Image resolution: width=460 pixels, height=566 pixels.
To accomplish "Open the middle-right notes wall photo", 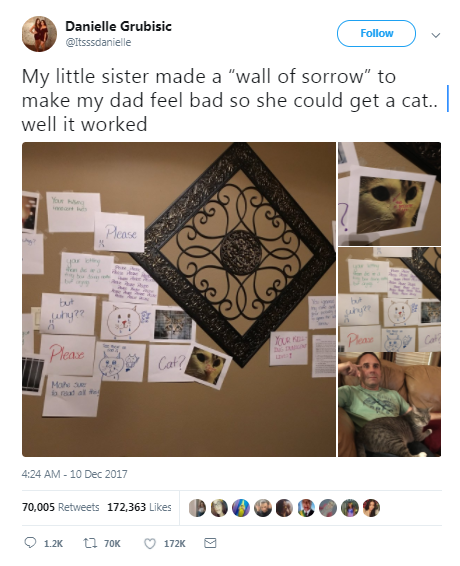I will coord(389,299).
